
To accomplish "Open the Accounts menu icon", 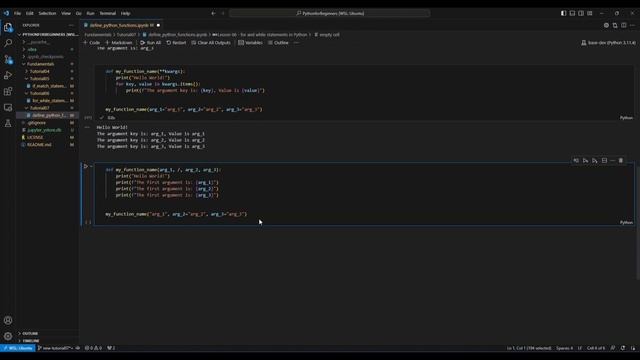I will click(x=8, y=320).
